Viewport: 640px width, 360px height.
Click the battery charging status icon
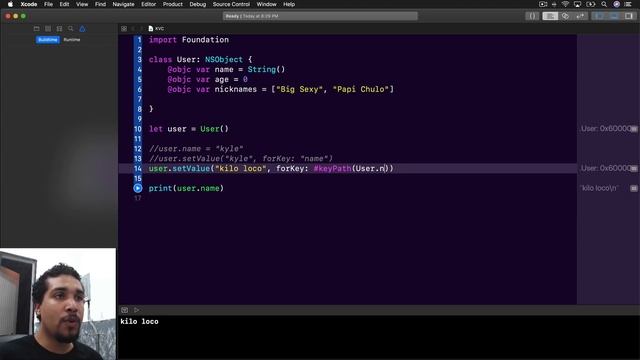point(591,4)
